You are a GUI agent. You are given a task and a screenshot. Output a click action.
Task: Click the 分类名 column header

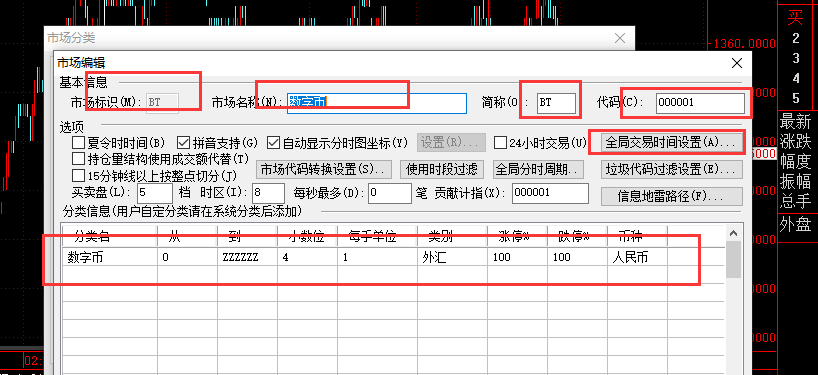110,236
